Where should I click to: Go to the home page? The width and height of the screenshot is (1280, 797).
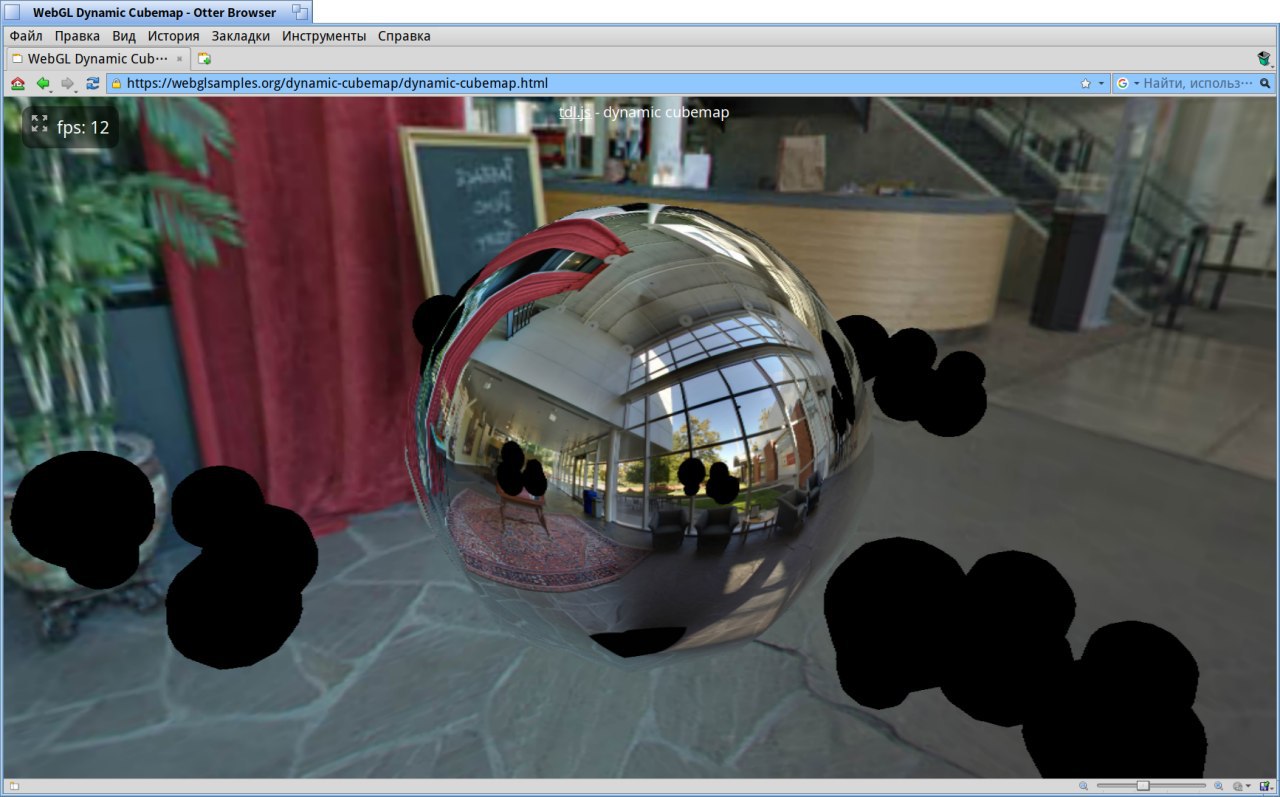(18, 84)
